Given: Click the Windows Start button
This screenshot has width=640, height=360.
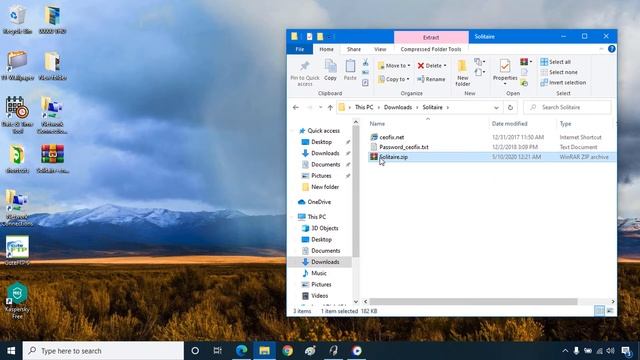Looking at the screenshot, I should click(11, 351).
